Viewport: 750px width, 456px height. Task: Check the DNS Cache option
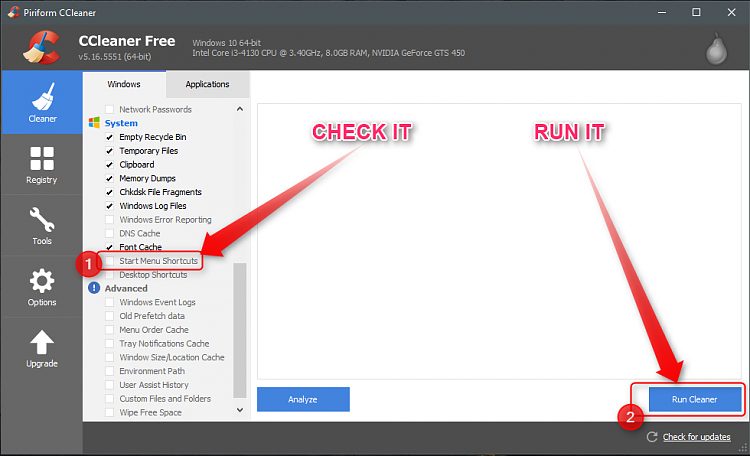click(110, 234)
